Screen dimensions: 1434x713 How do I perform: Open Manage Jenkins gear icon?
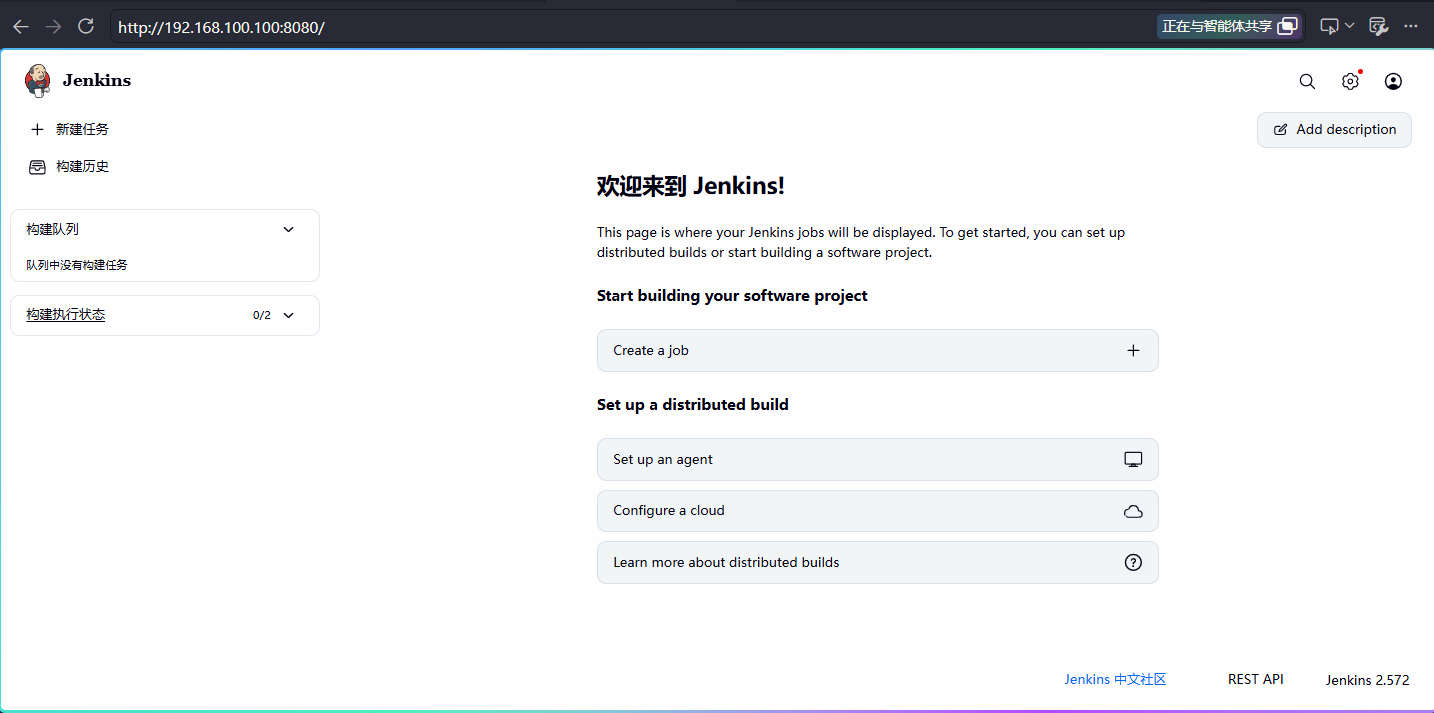click(1350, 81)
